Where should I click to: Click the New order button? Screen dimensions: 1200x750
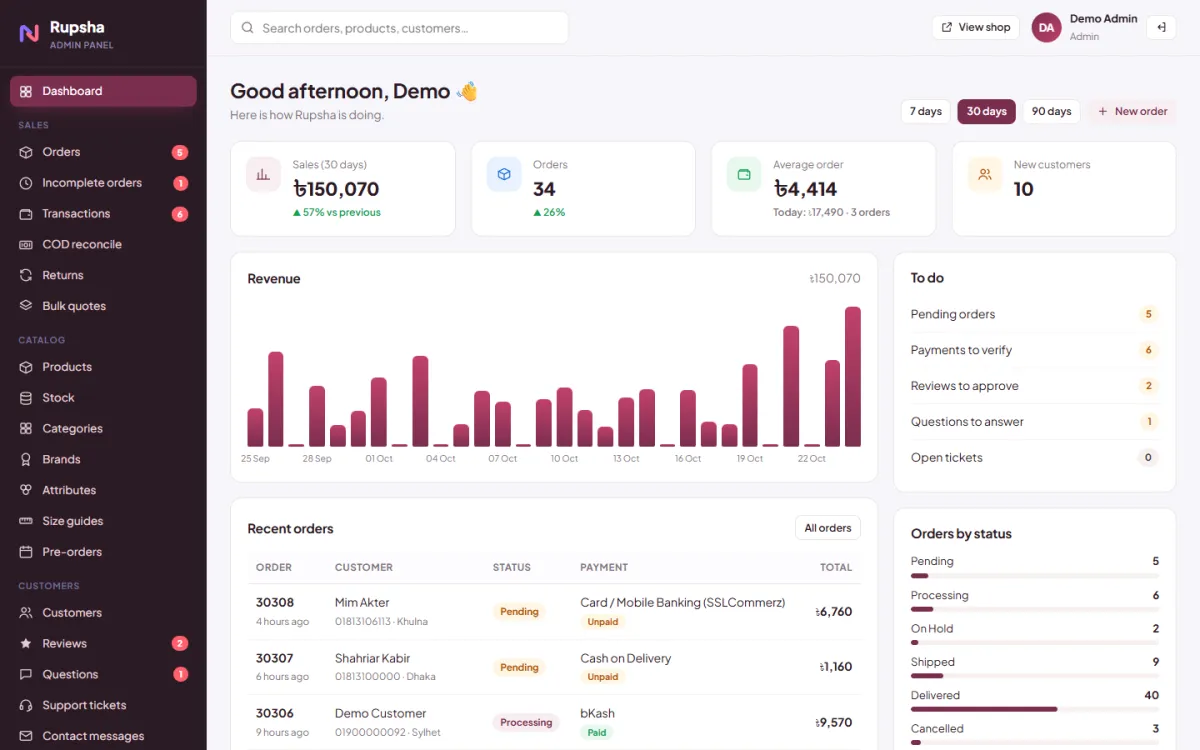click(x=1132, y=111)
